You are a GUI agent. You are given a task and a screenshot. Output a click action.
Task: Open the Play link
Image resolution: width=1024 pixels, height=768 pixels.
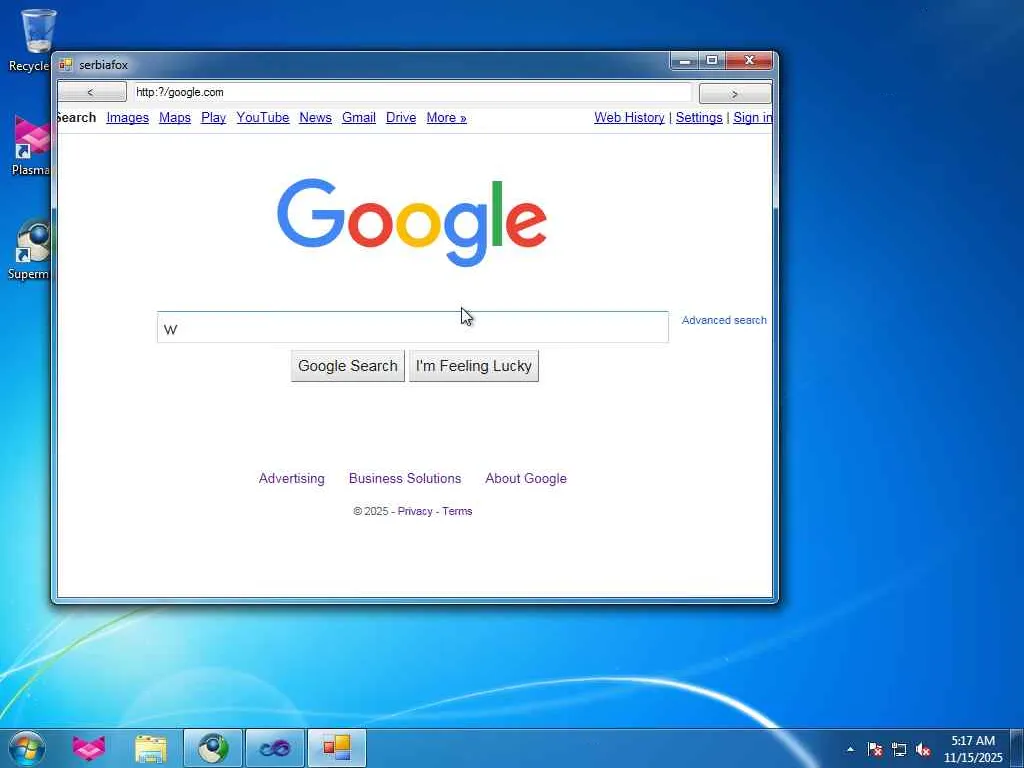point(214,118)
